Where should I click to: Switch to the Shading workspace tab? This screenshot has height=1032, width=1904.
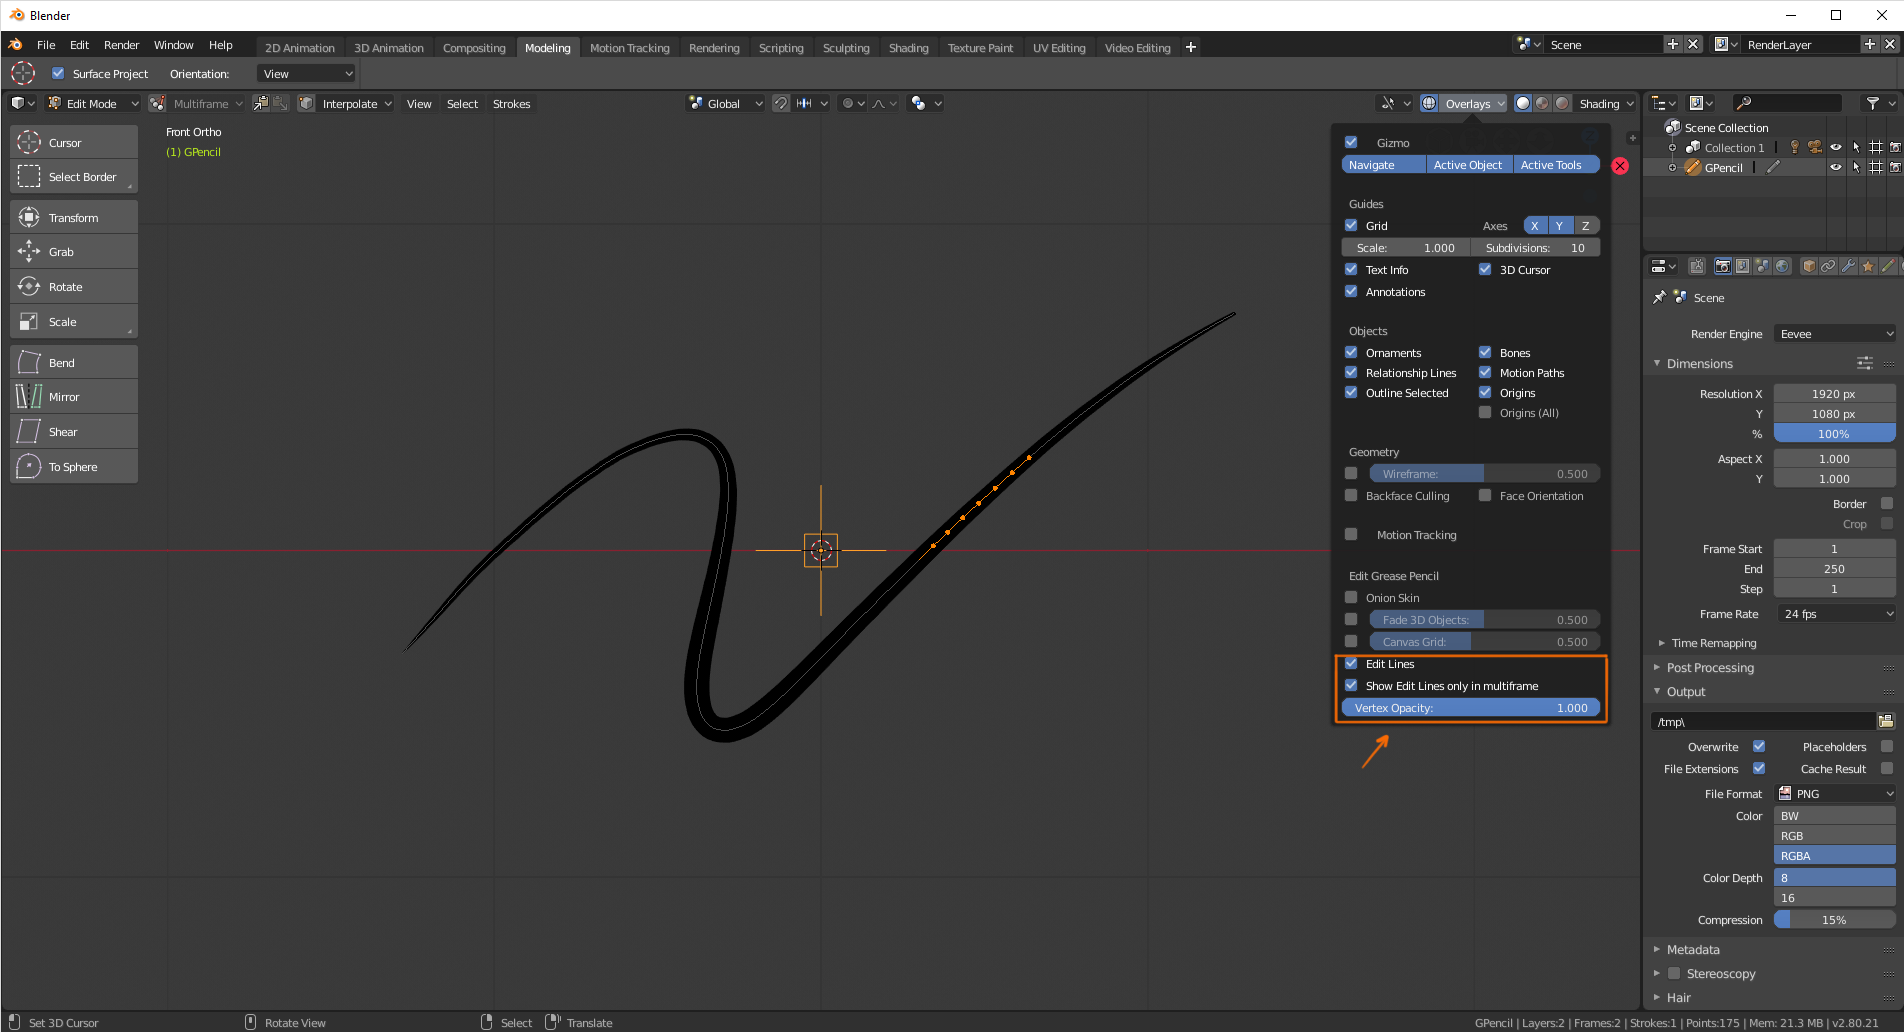[908, 47]
